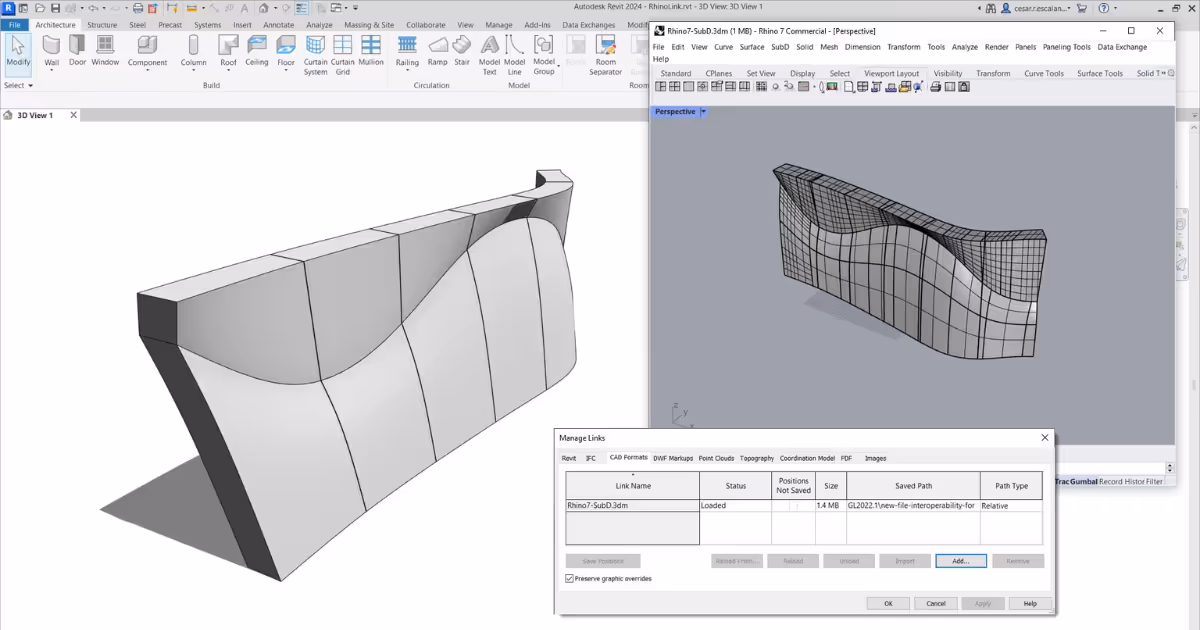Switch to the Massing & Site tab
Screen dimensions: 1200x630
point(369,25)
